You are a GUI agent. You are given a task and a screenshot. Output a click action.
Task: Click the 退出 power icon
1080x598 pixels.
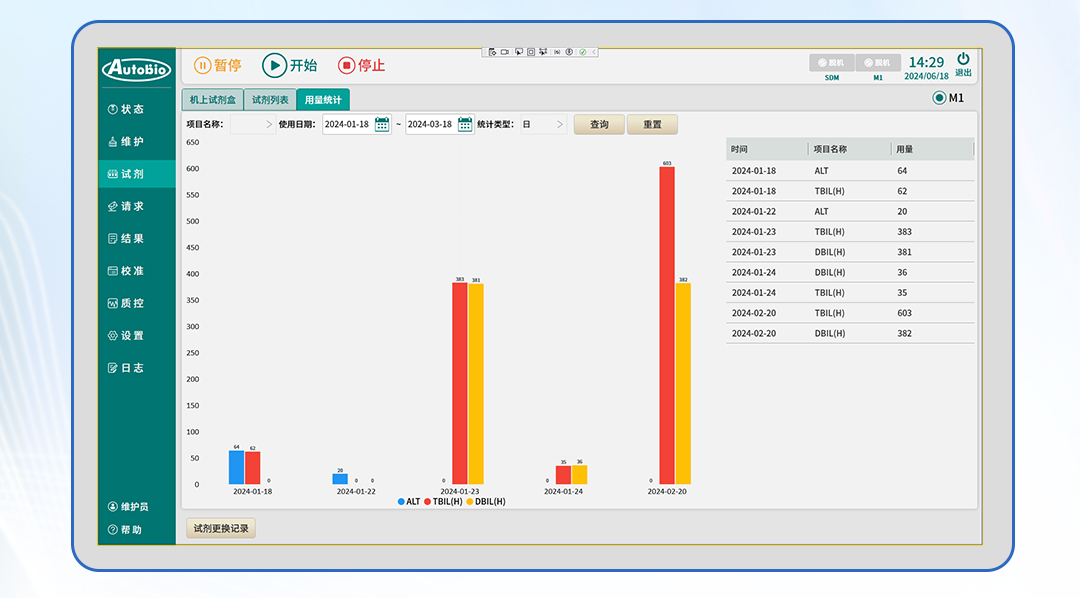click(963, 59)
